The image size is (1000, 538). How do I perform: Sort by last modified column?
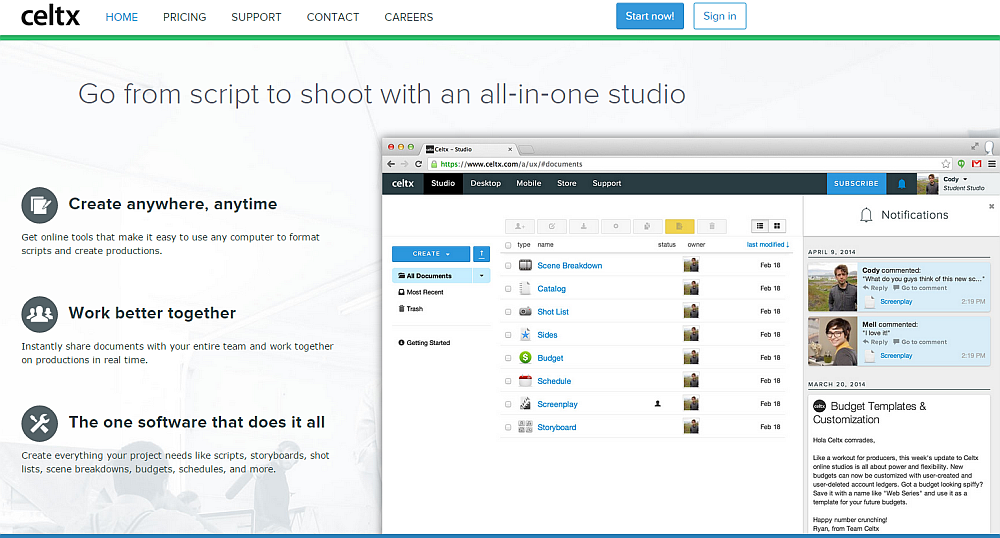768,245
